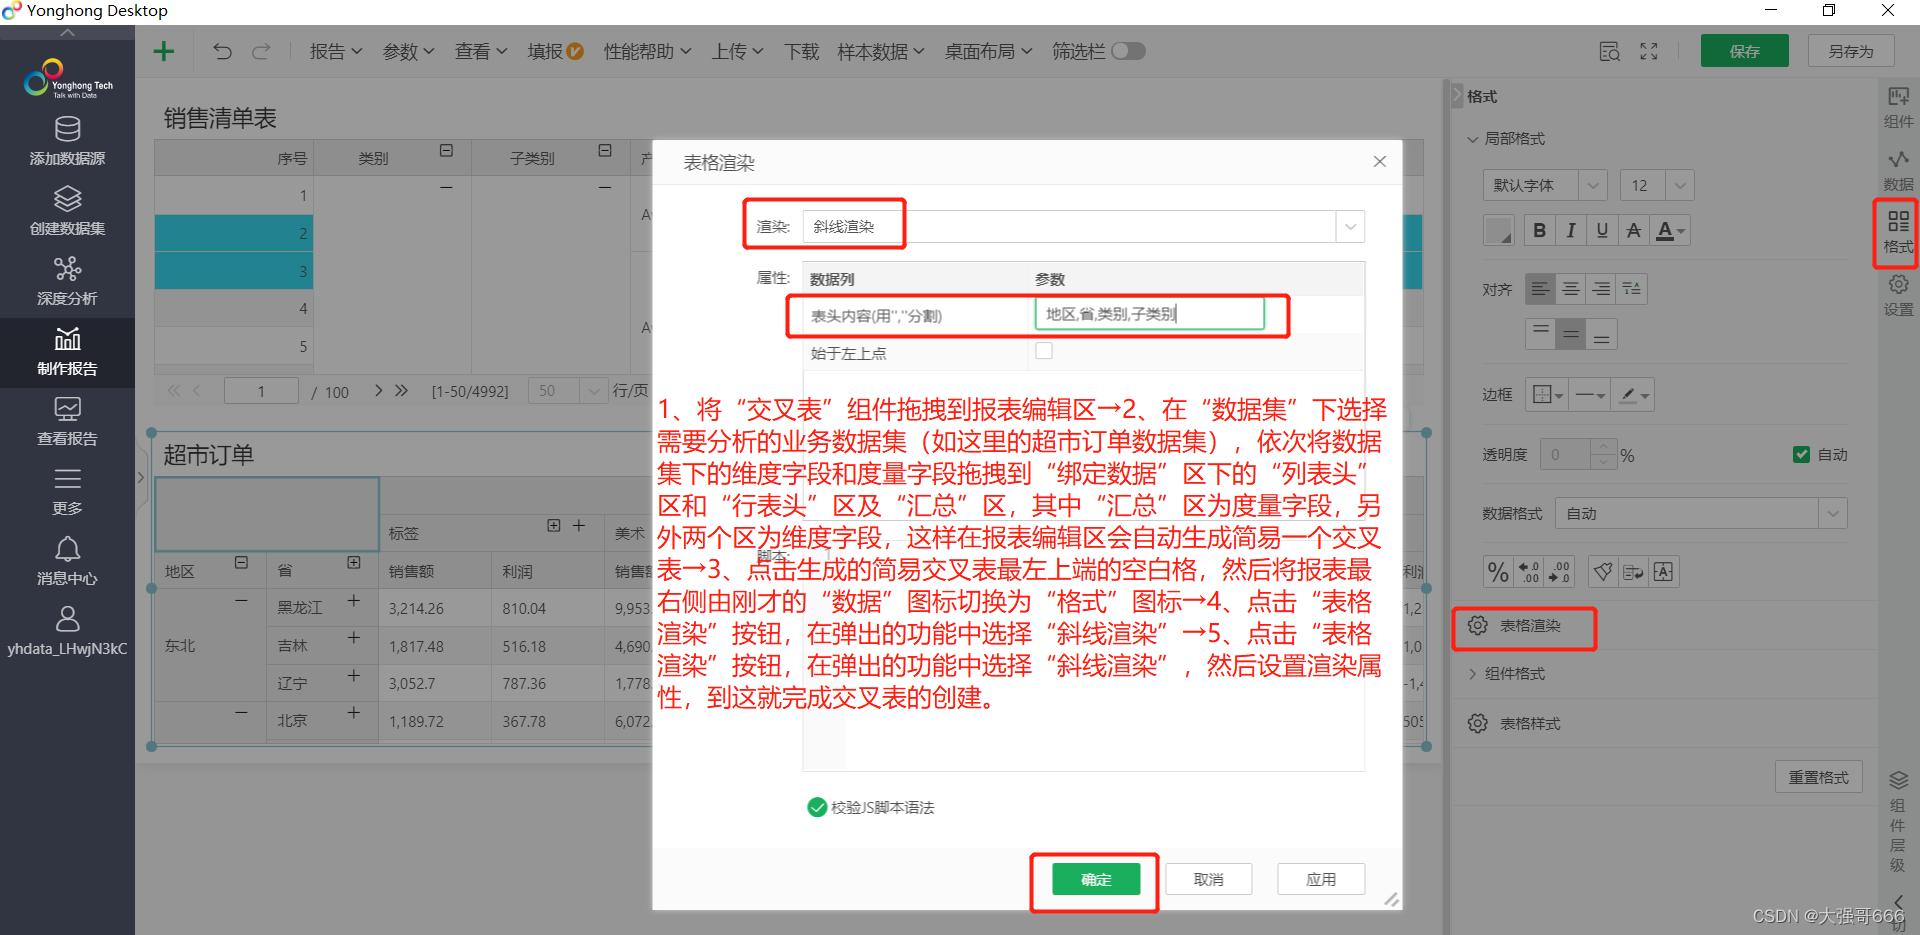The height and width of the screenshot is (935, 1920).
Task: Open border color pen picker
Action: [x=1634, y=395]
